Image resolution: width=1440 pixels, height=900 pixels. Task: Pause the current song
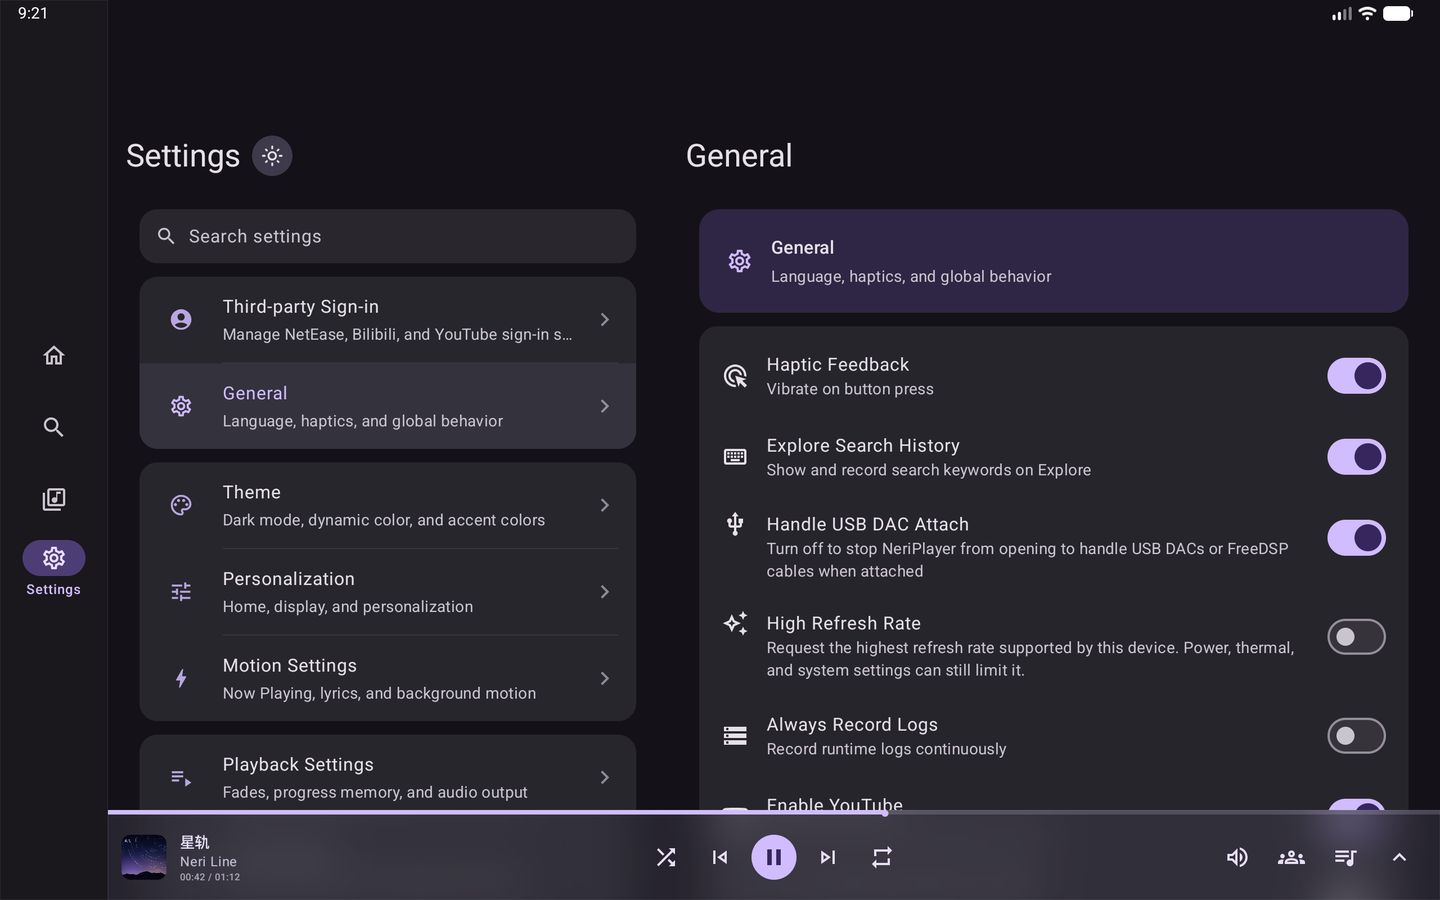coord(774,857)
